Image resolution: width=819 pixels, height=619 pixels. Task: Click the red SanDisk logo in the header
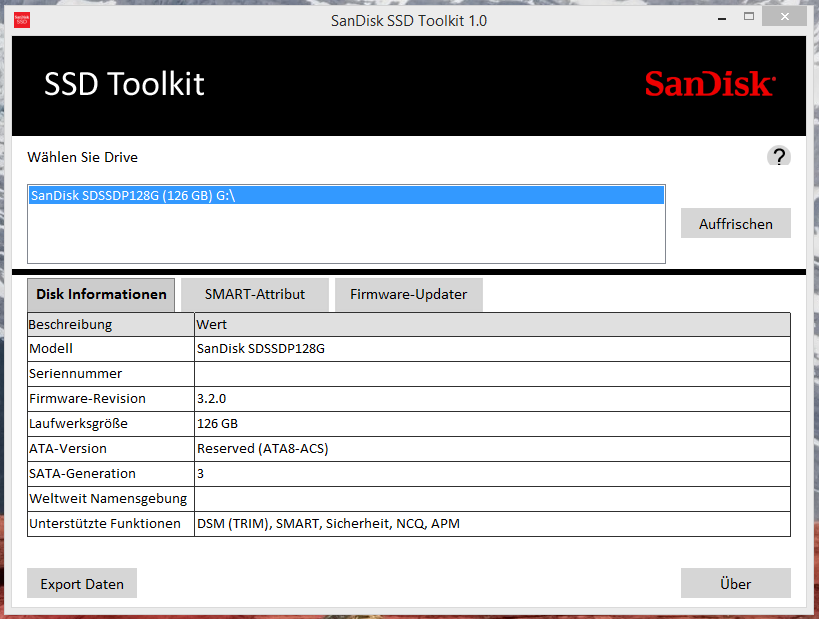pyautogui.click(x=710, y=84)
